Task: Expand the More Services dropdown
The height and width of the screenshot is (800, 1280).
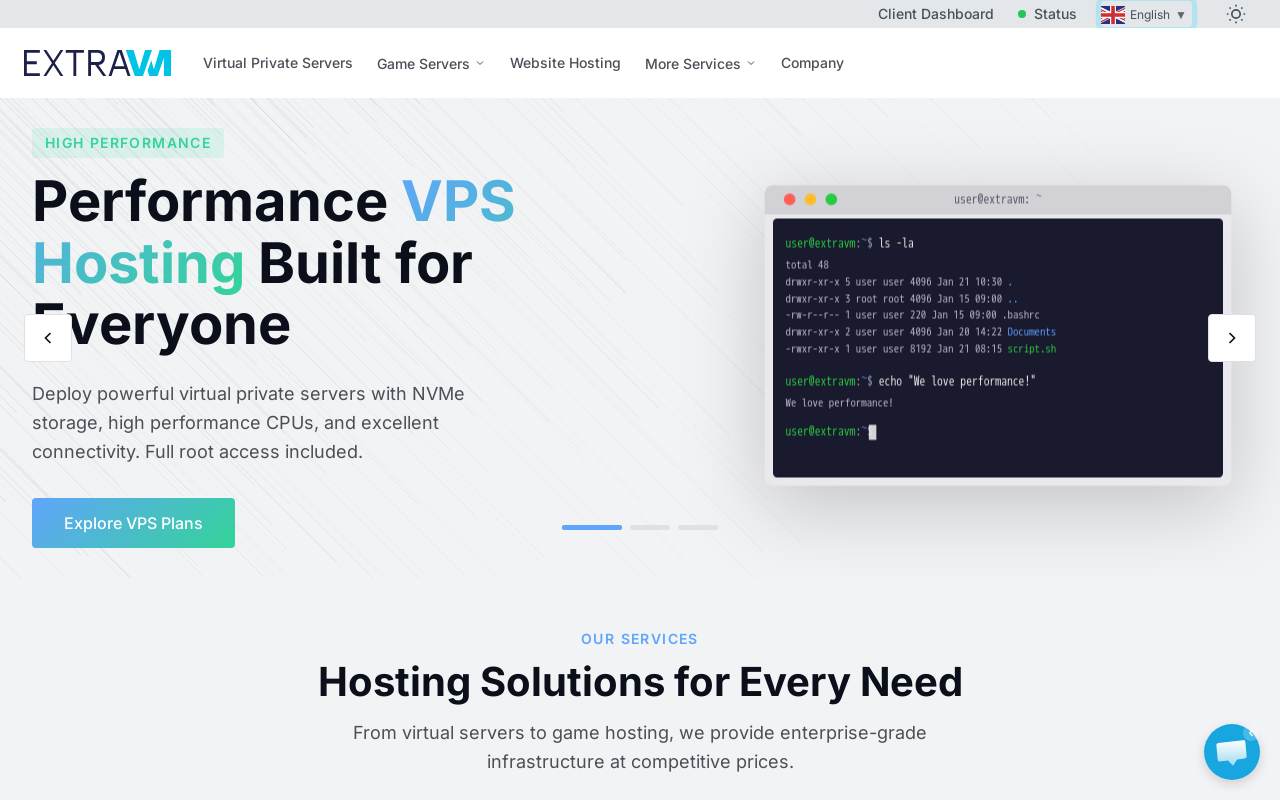Action: tap(700, 63)
